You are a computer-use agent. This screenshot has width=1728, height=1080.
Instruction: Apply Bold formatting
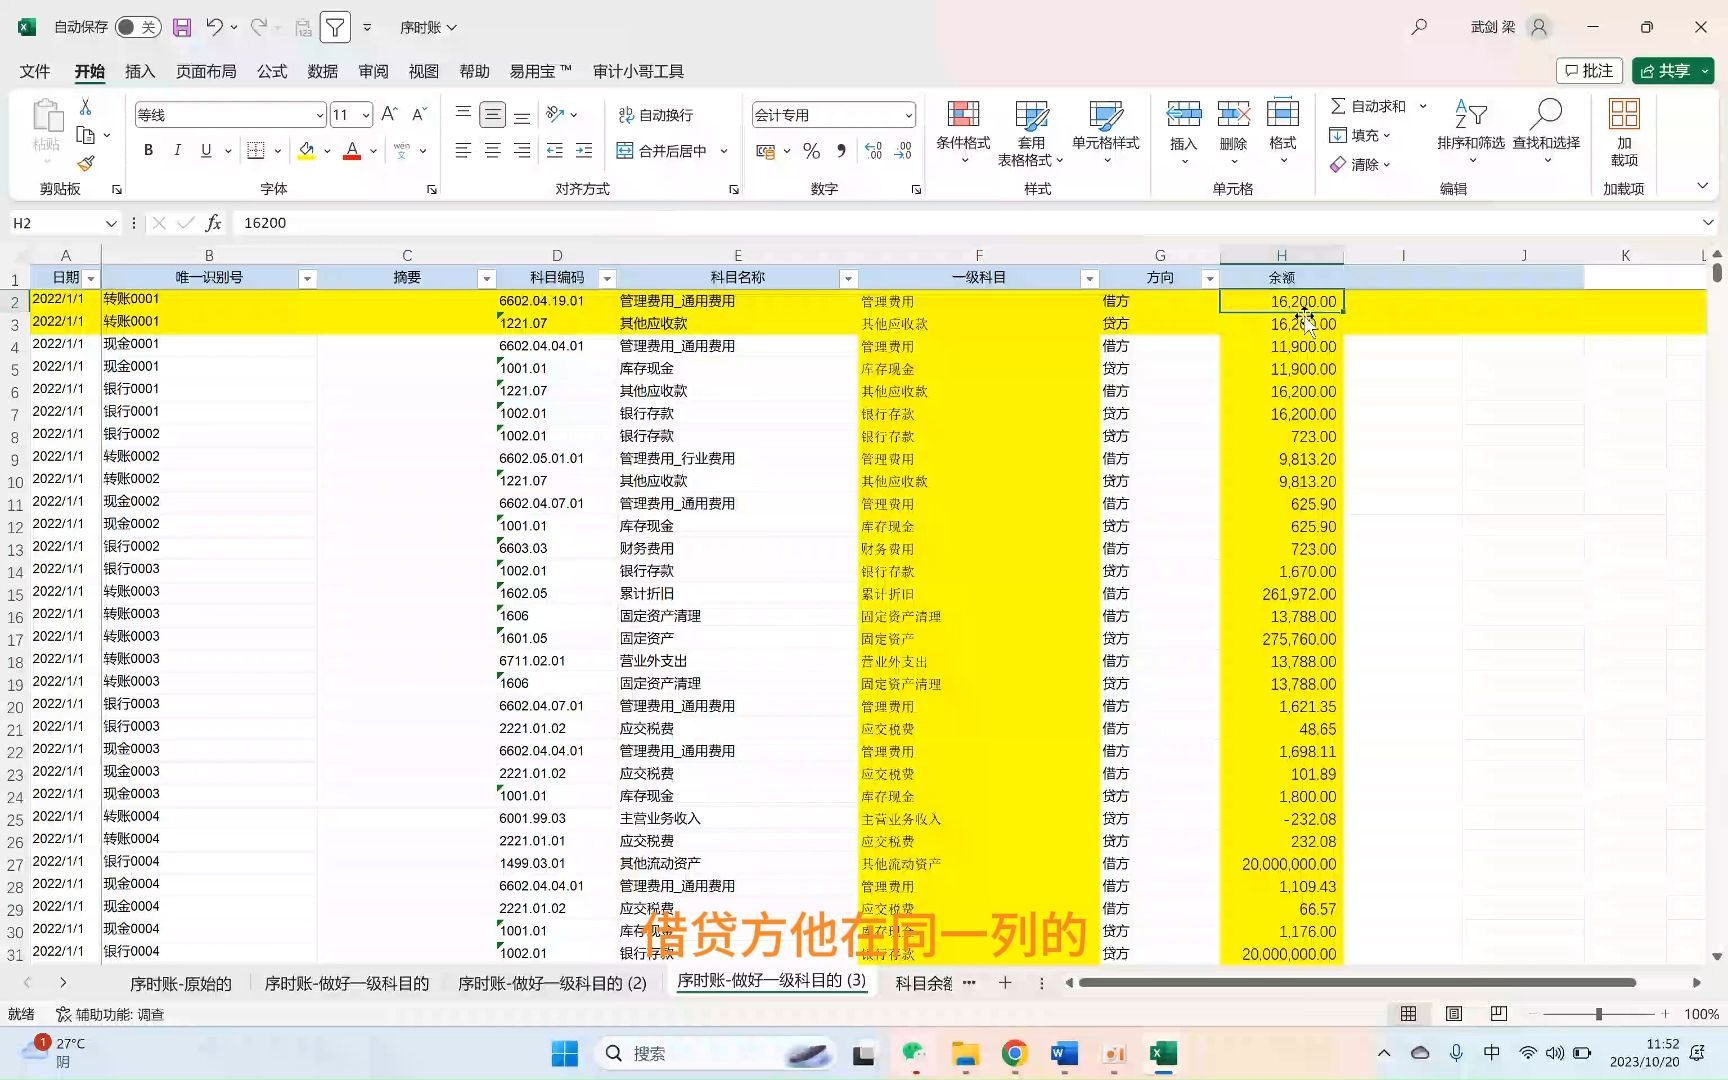[x=148, y=150]
